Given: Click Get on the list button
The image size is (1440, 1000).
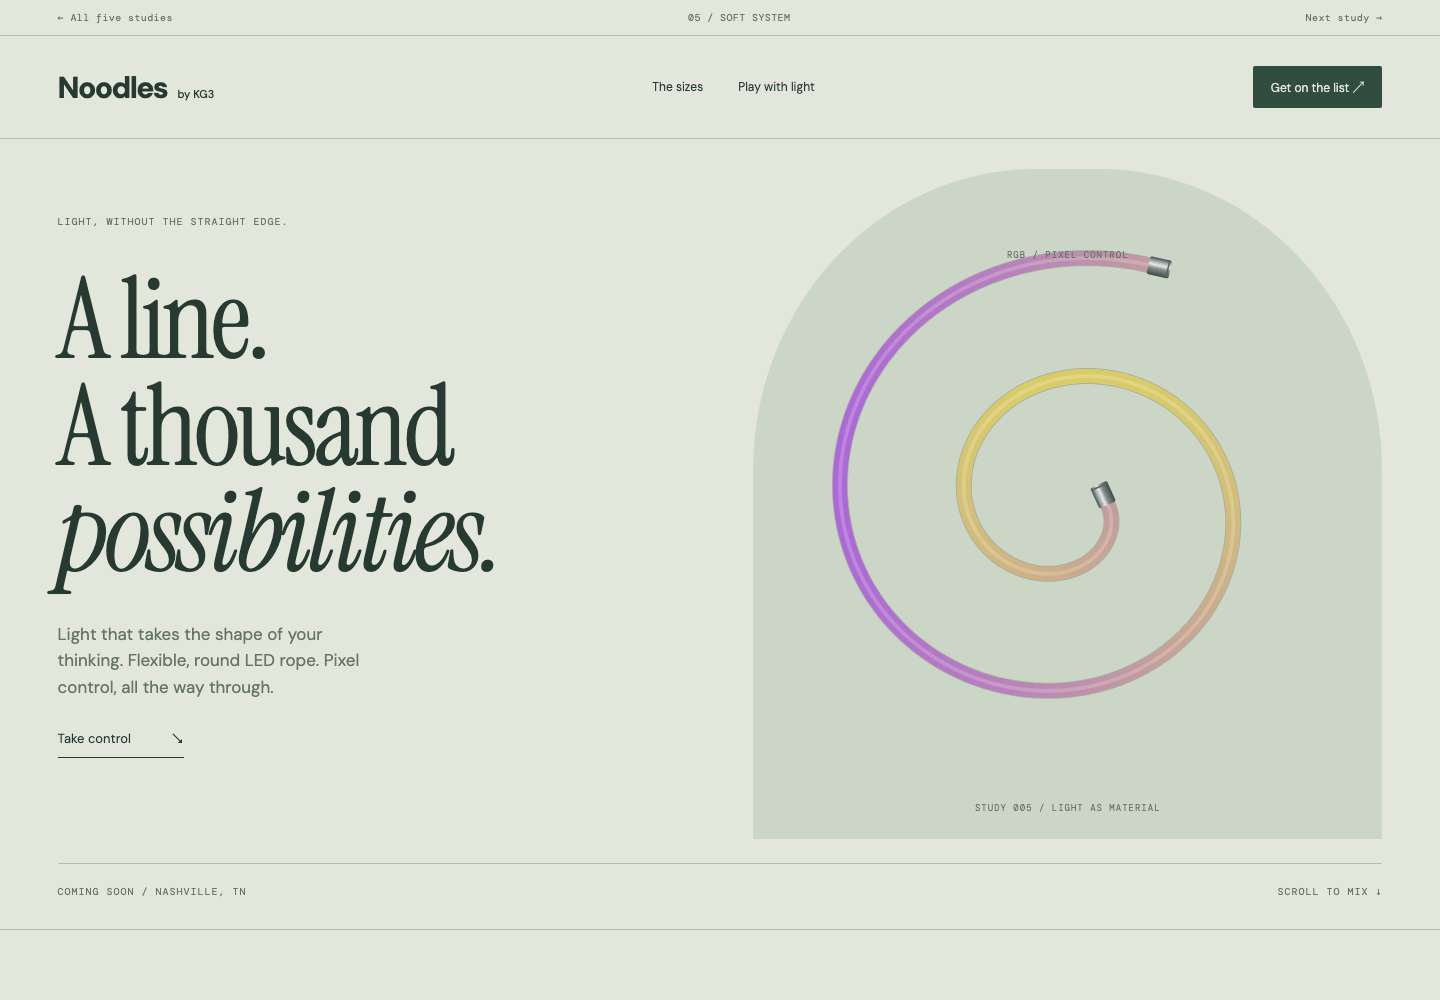Looking at the screenshot, I should tap(1317, 87).
